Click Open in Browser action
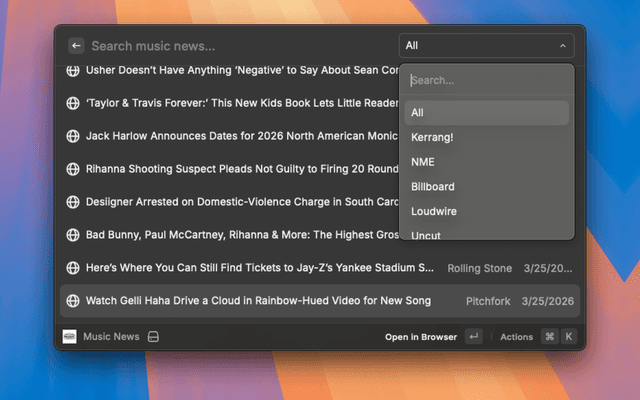 tap(422, 337)
